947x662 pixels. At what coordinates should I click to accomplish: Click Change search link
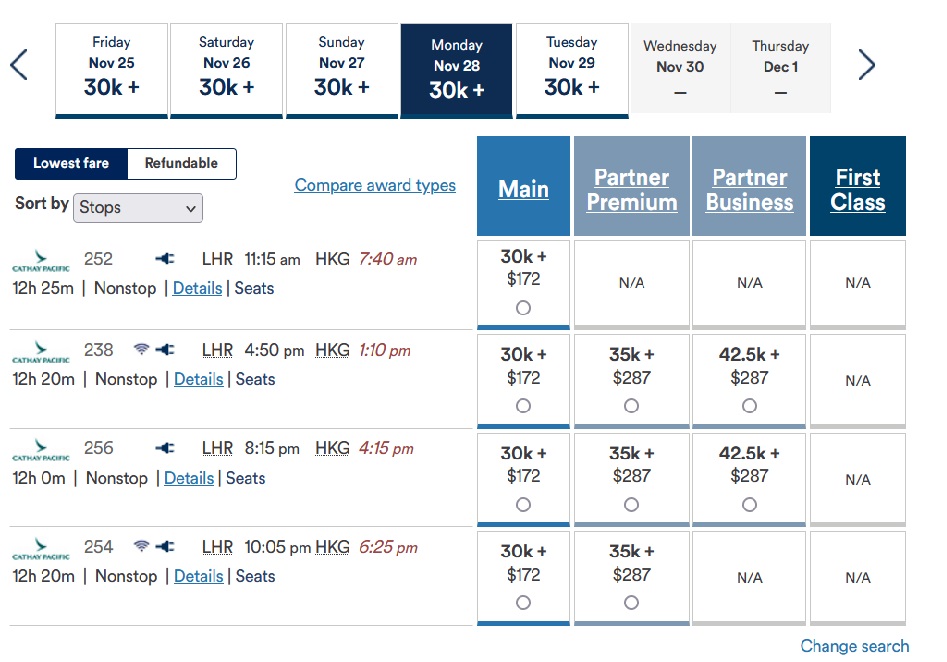855,646
